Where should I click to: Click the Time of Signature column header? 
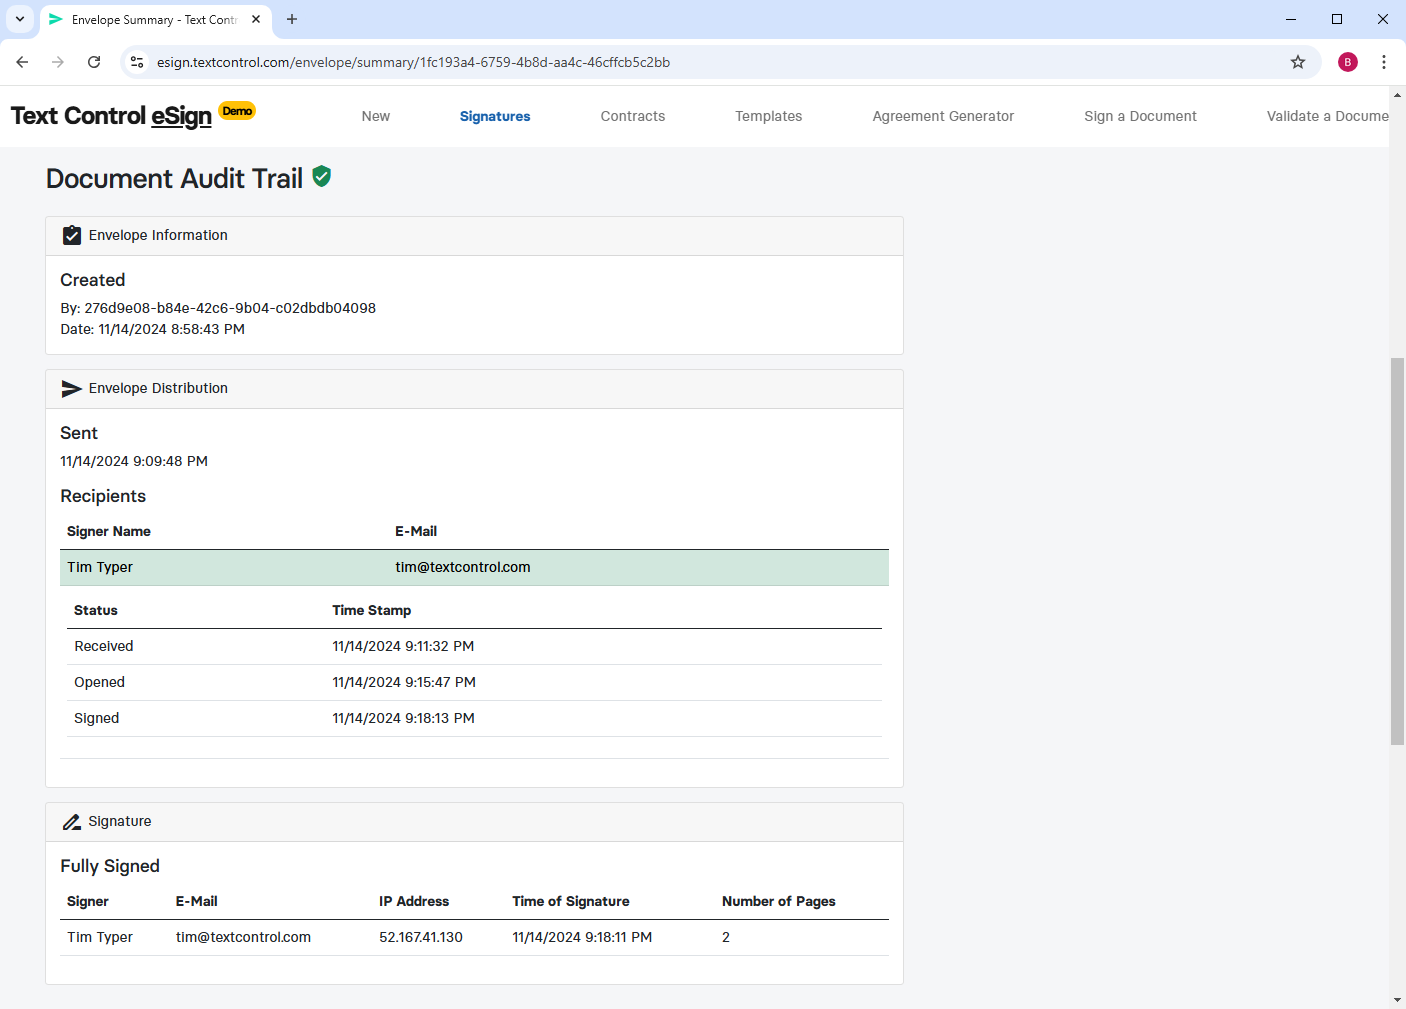click(571, 901)
